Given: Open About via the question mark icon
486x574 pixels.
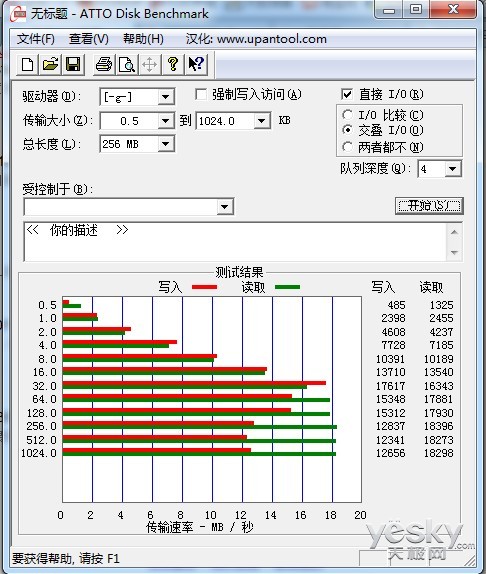Looking at the screenshot, I should (173, 65).
